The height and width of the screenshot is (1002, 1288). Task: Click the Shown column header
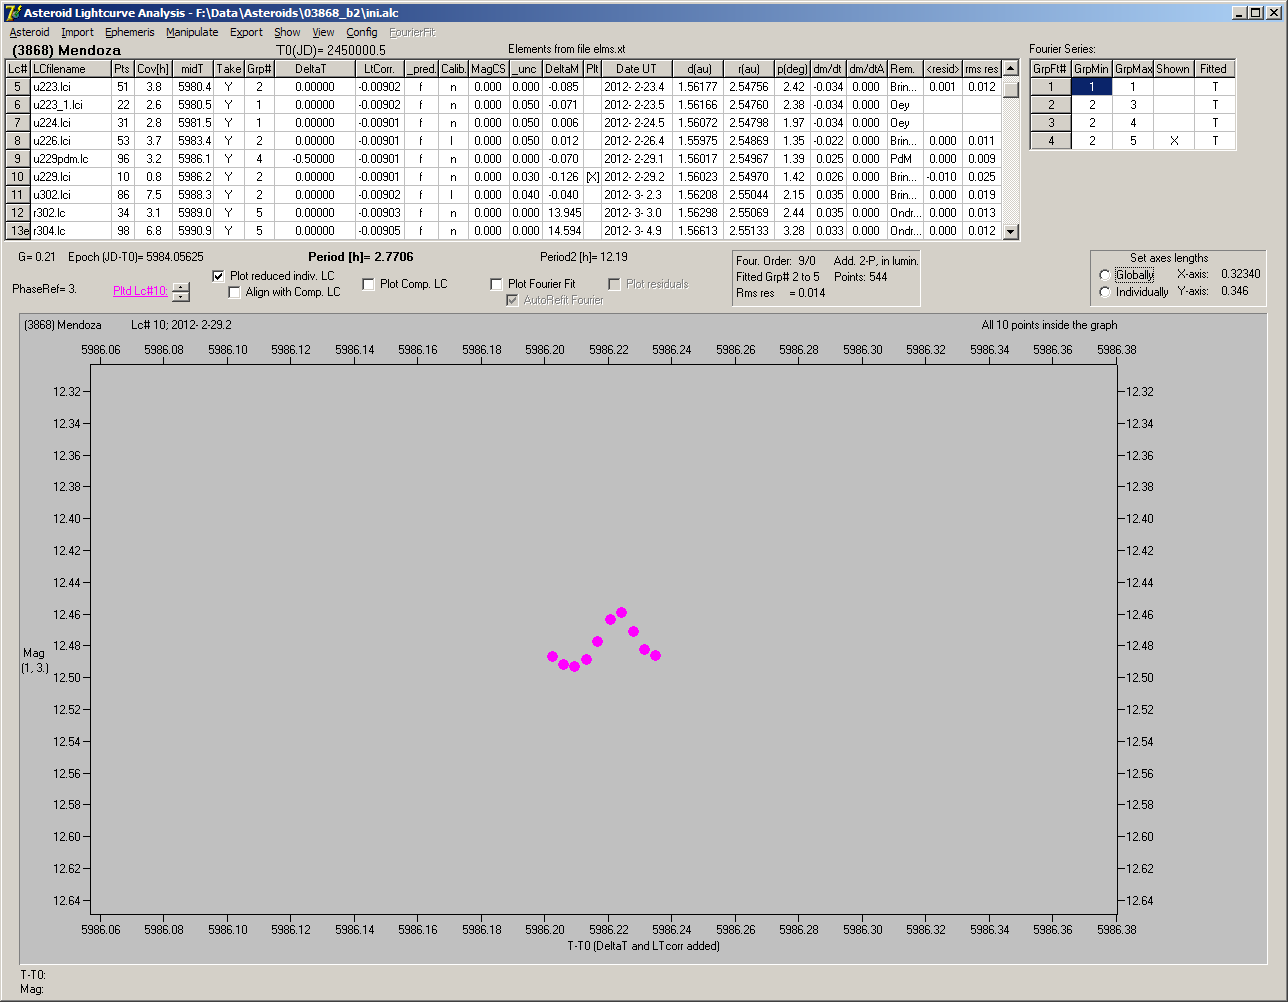(1173, 69)
